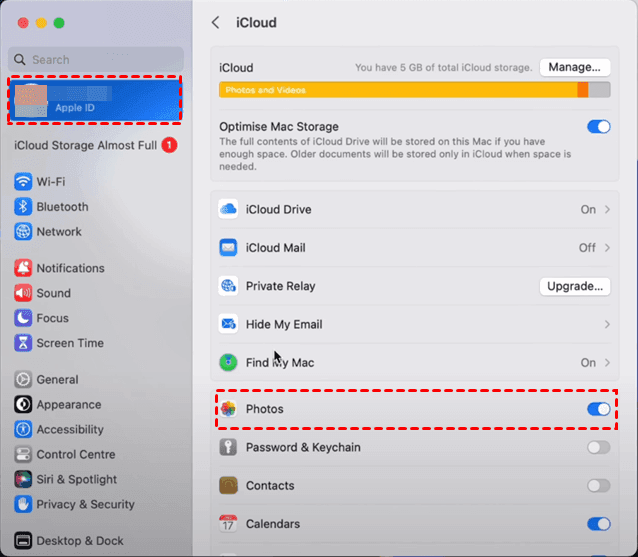The image size is (638, 557).
Task: Click the iCloud Drive cloud icon
Action: [x=228, y=210]
